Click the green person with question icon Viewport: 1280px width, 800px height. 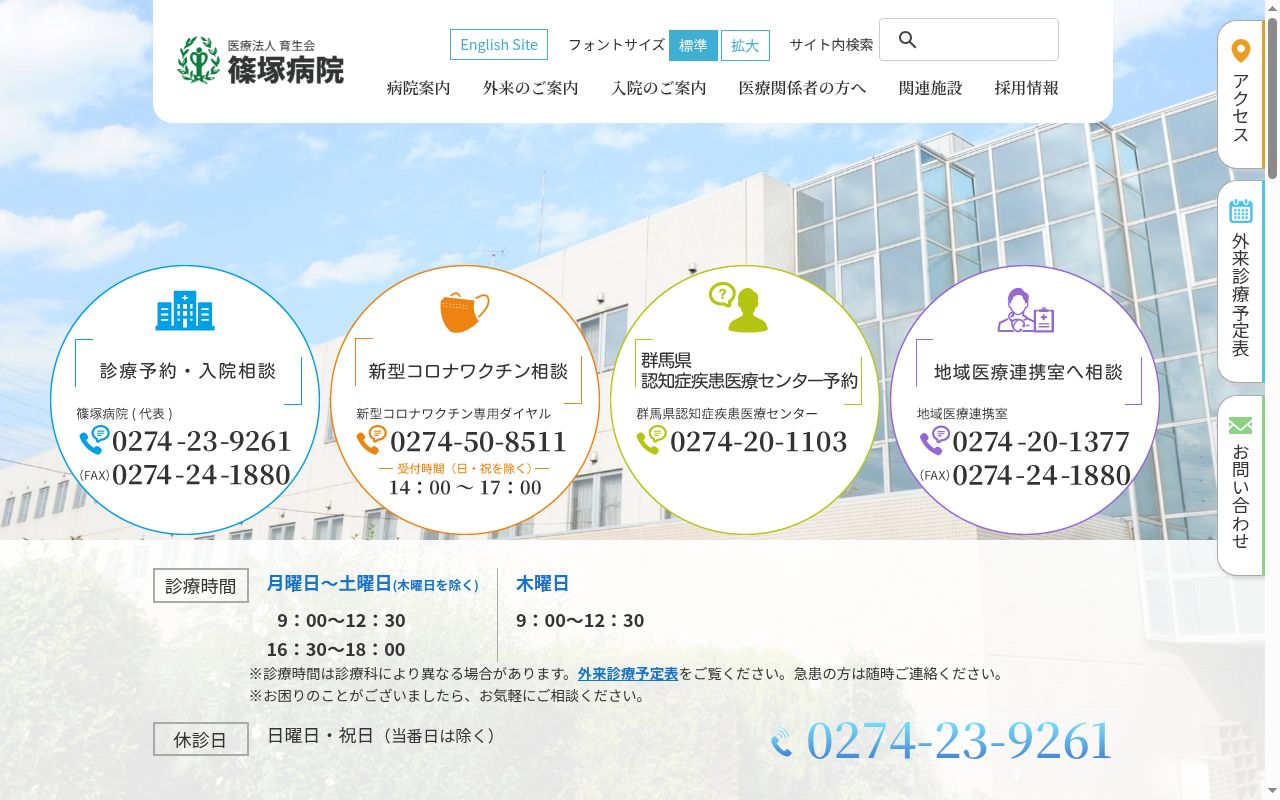(x=739, y=307)
